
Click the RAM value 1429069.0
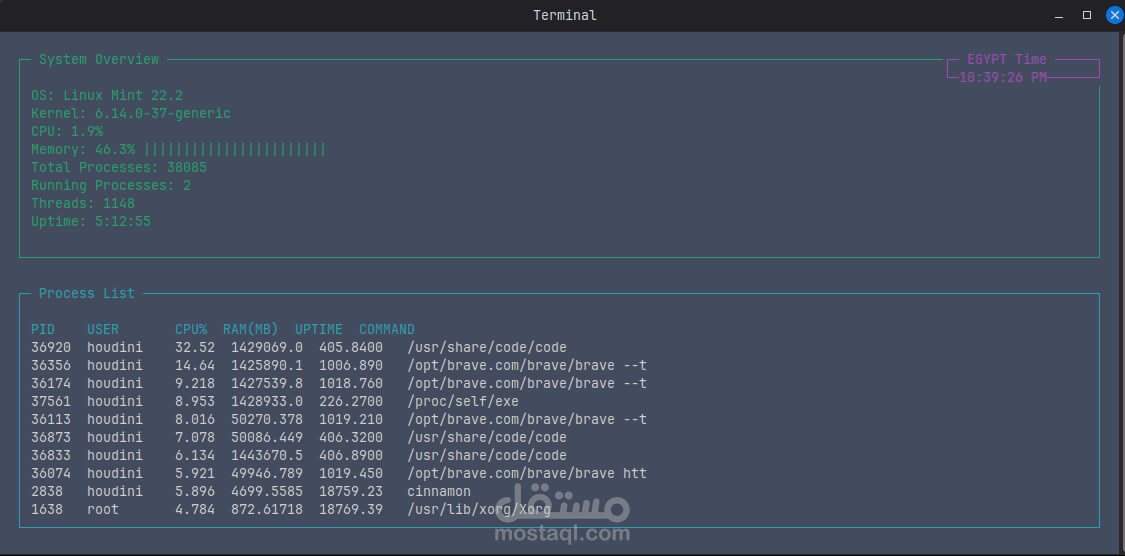pos(267,347)
